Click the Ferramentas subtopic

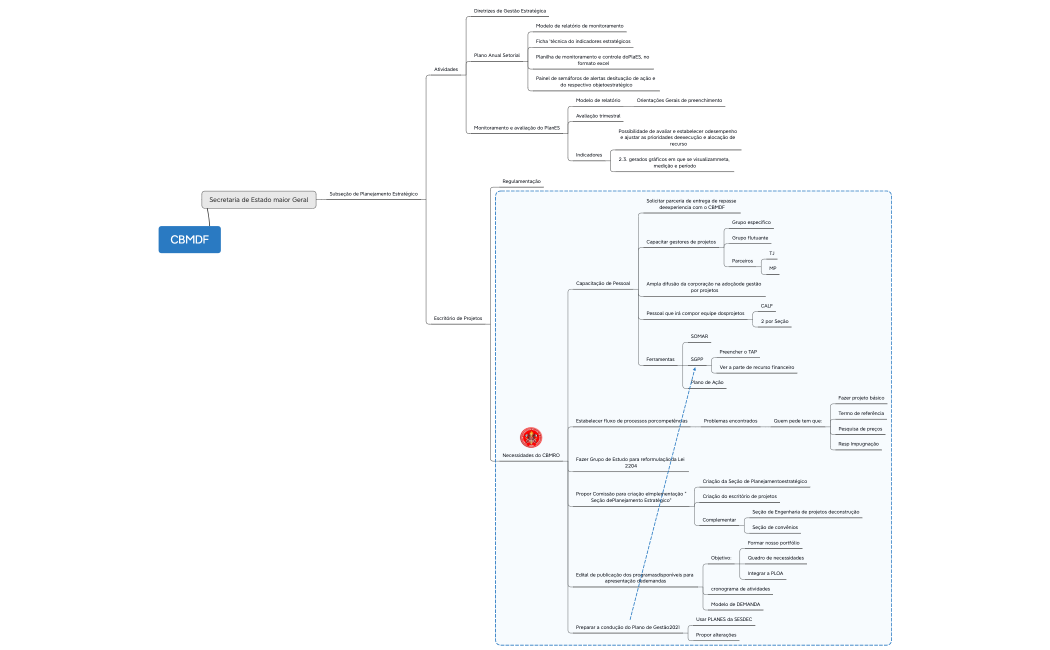coord(660,359)
